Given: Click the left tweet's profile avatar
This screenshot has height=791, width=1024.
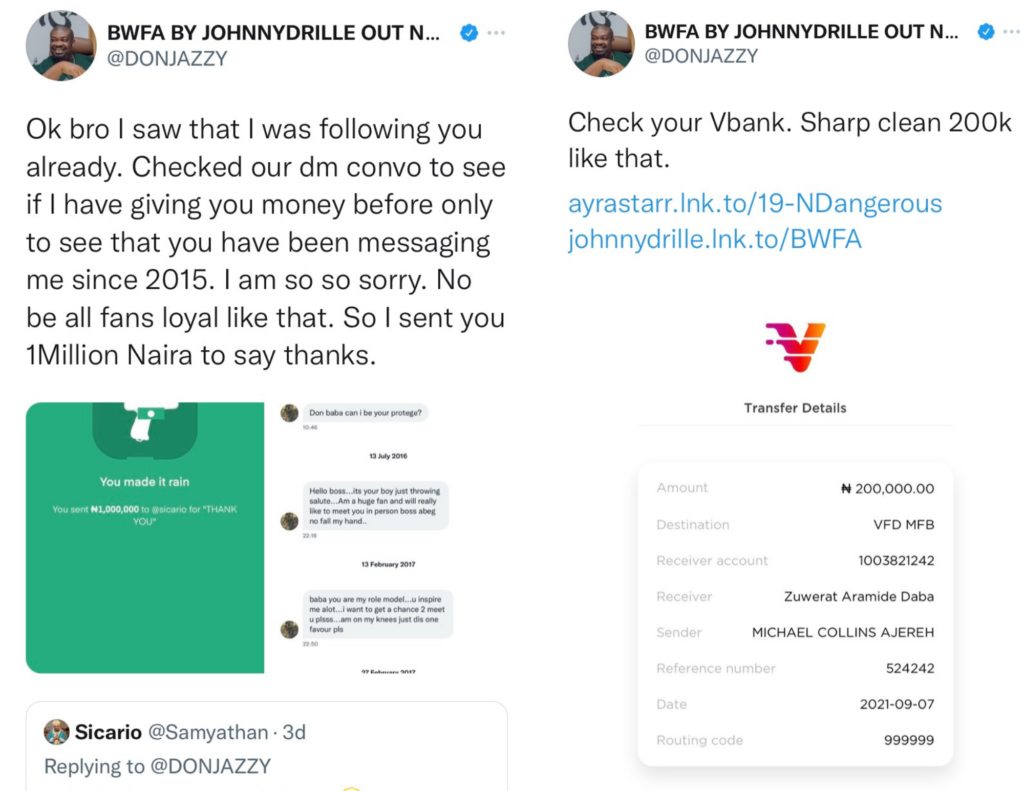Looking at the screenshot, I should point(59,45).
